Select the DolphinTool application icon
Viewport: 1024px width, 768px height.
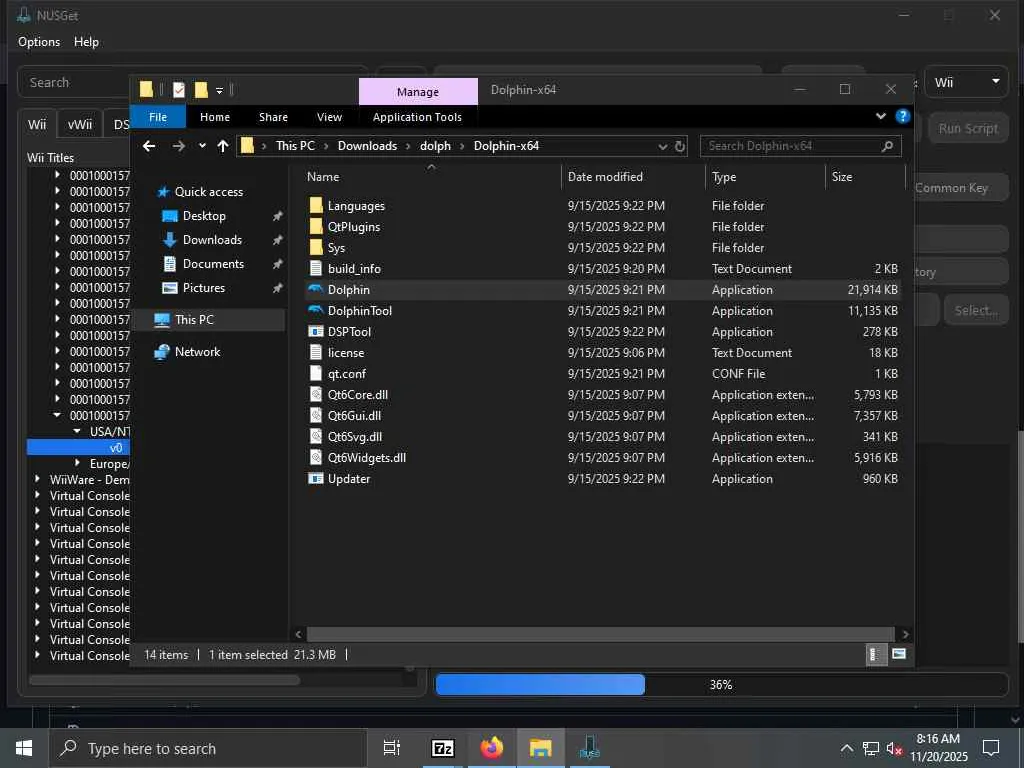[315, 310]
